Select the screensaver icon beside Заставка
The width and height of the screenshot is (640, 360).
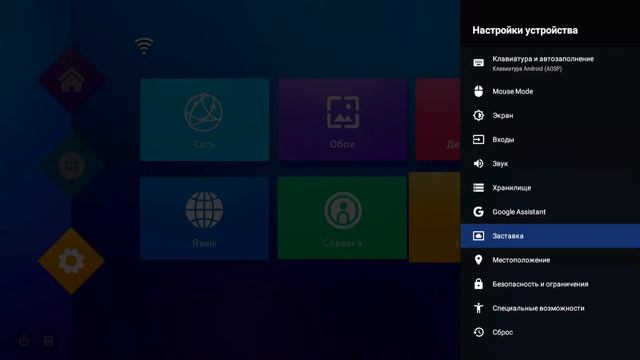(x=478, y=236)
